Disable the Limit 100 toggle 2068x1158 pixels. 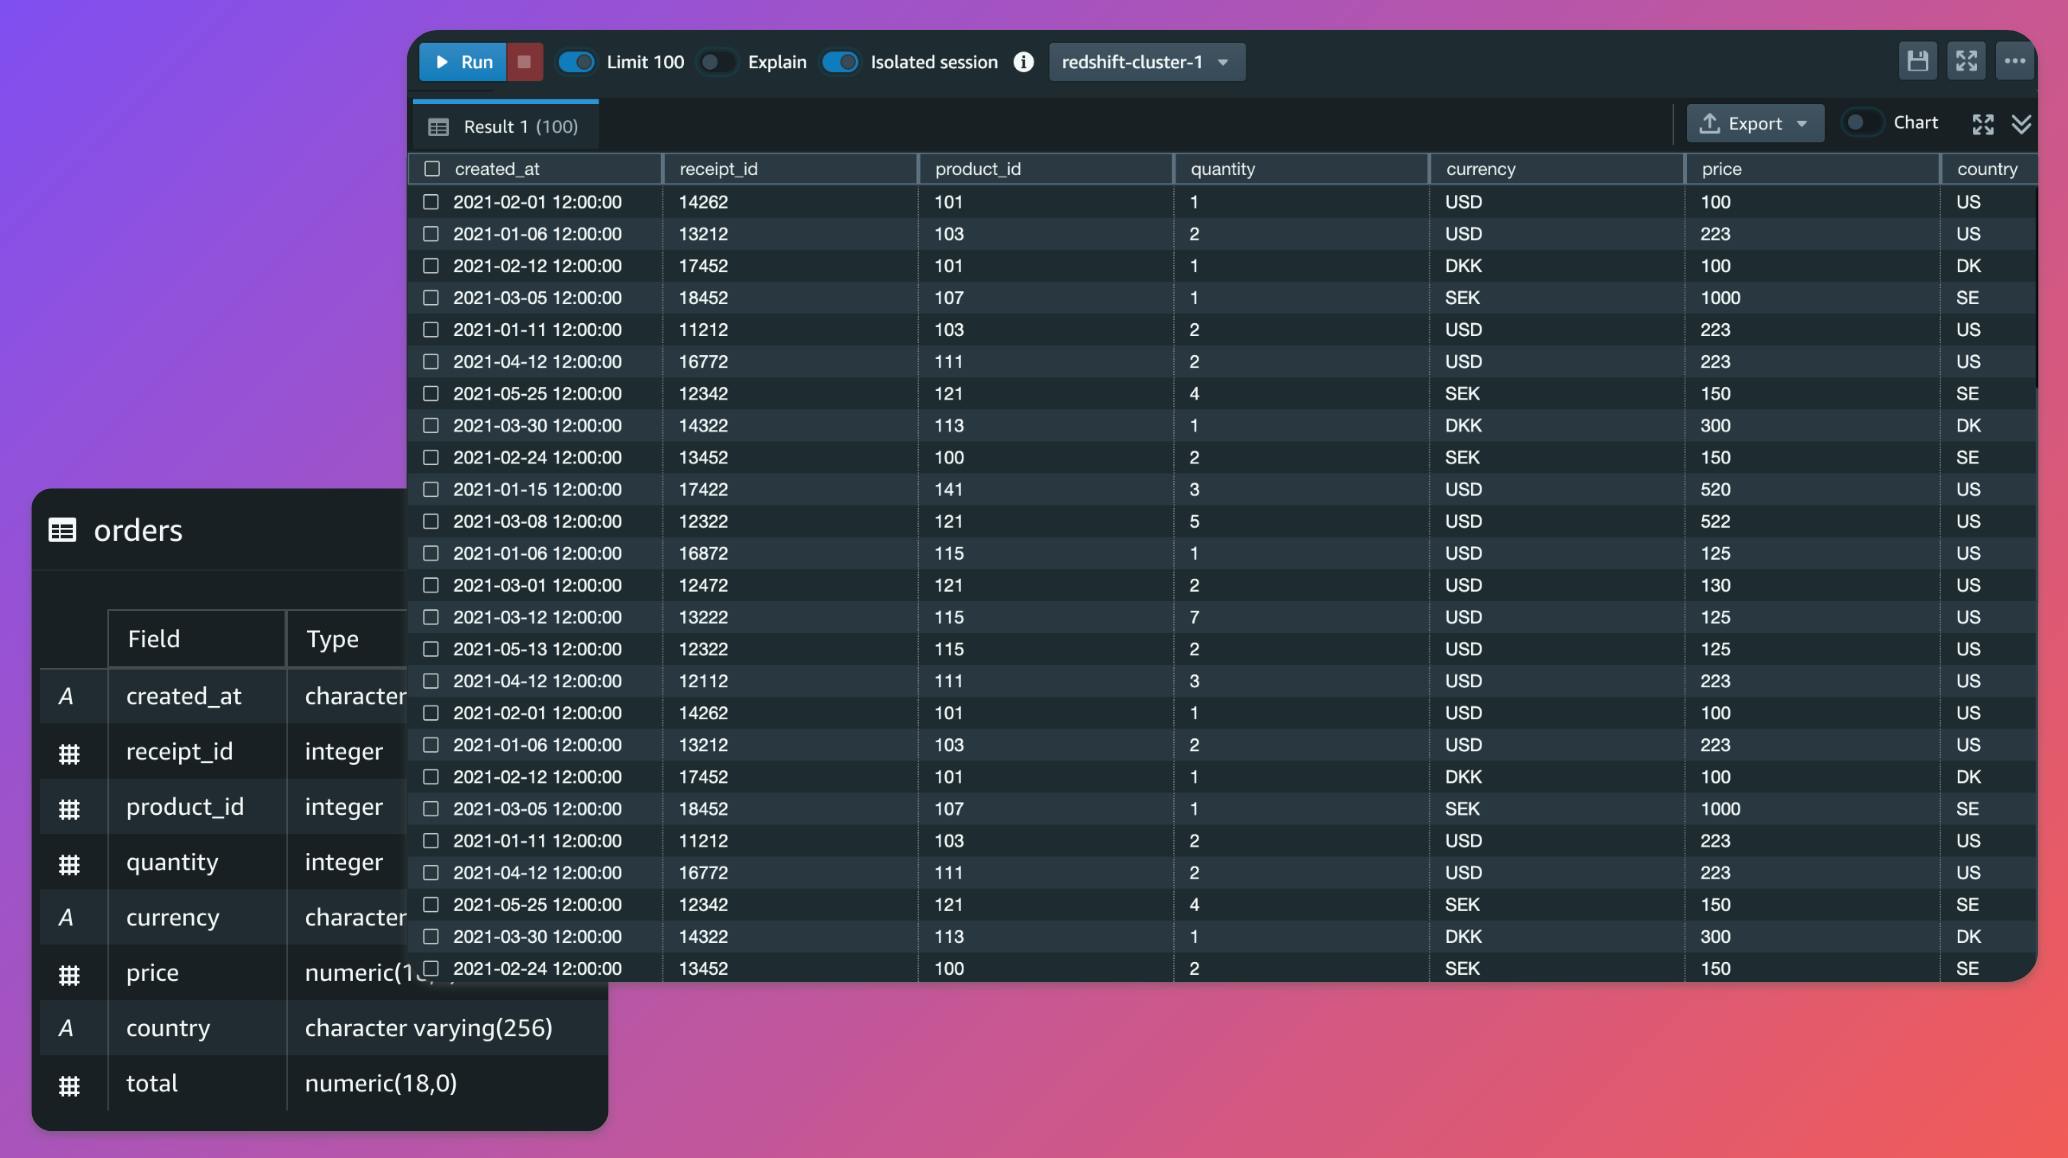577,61
